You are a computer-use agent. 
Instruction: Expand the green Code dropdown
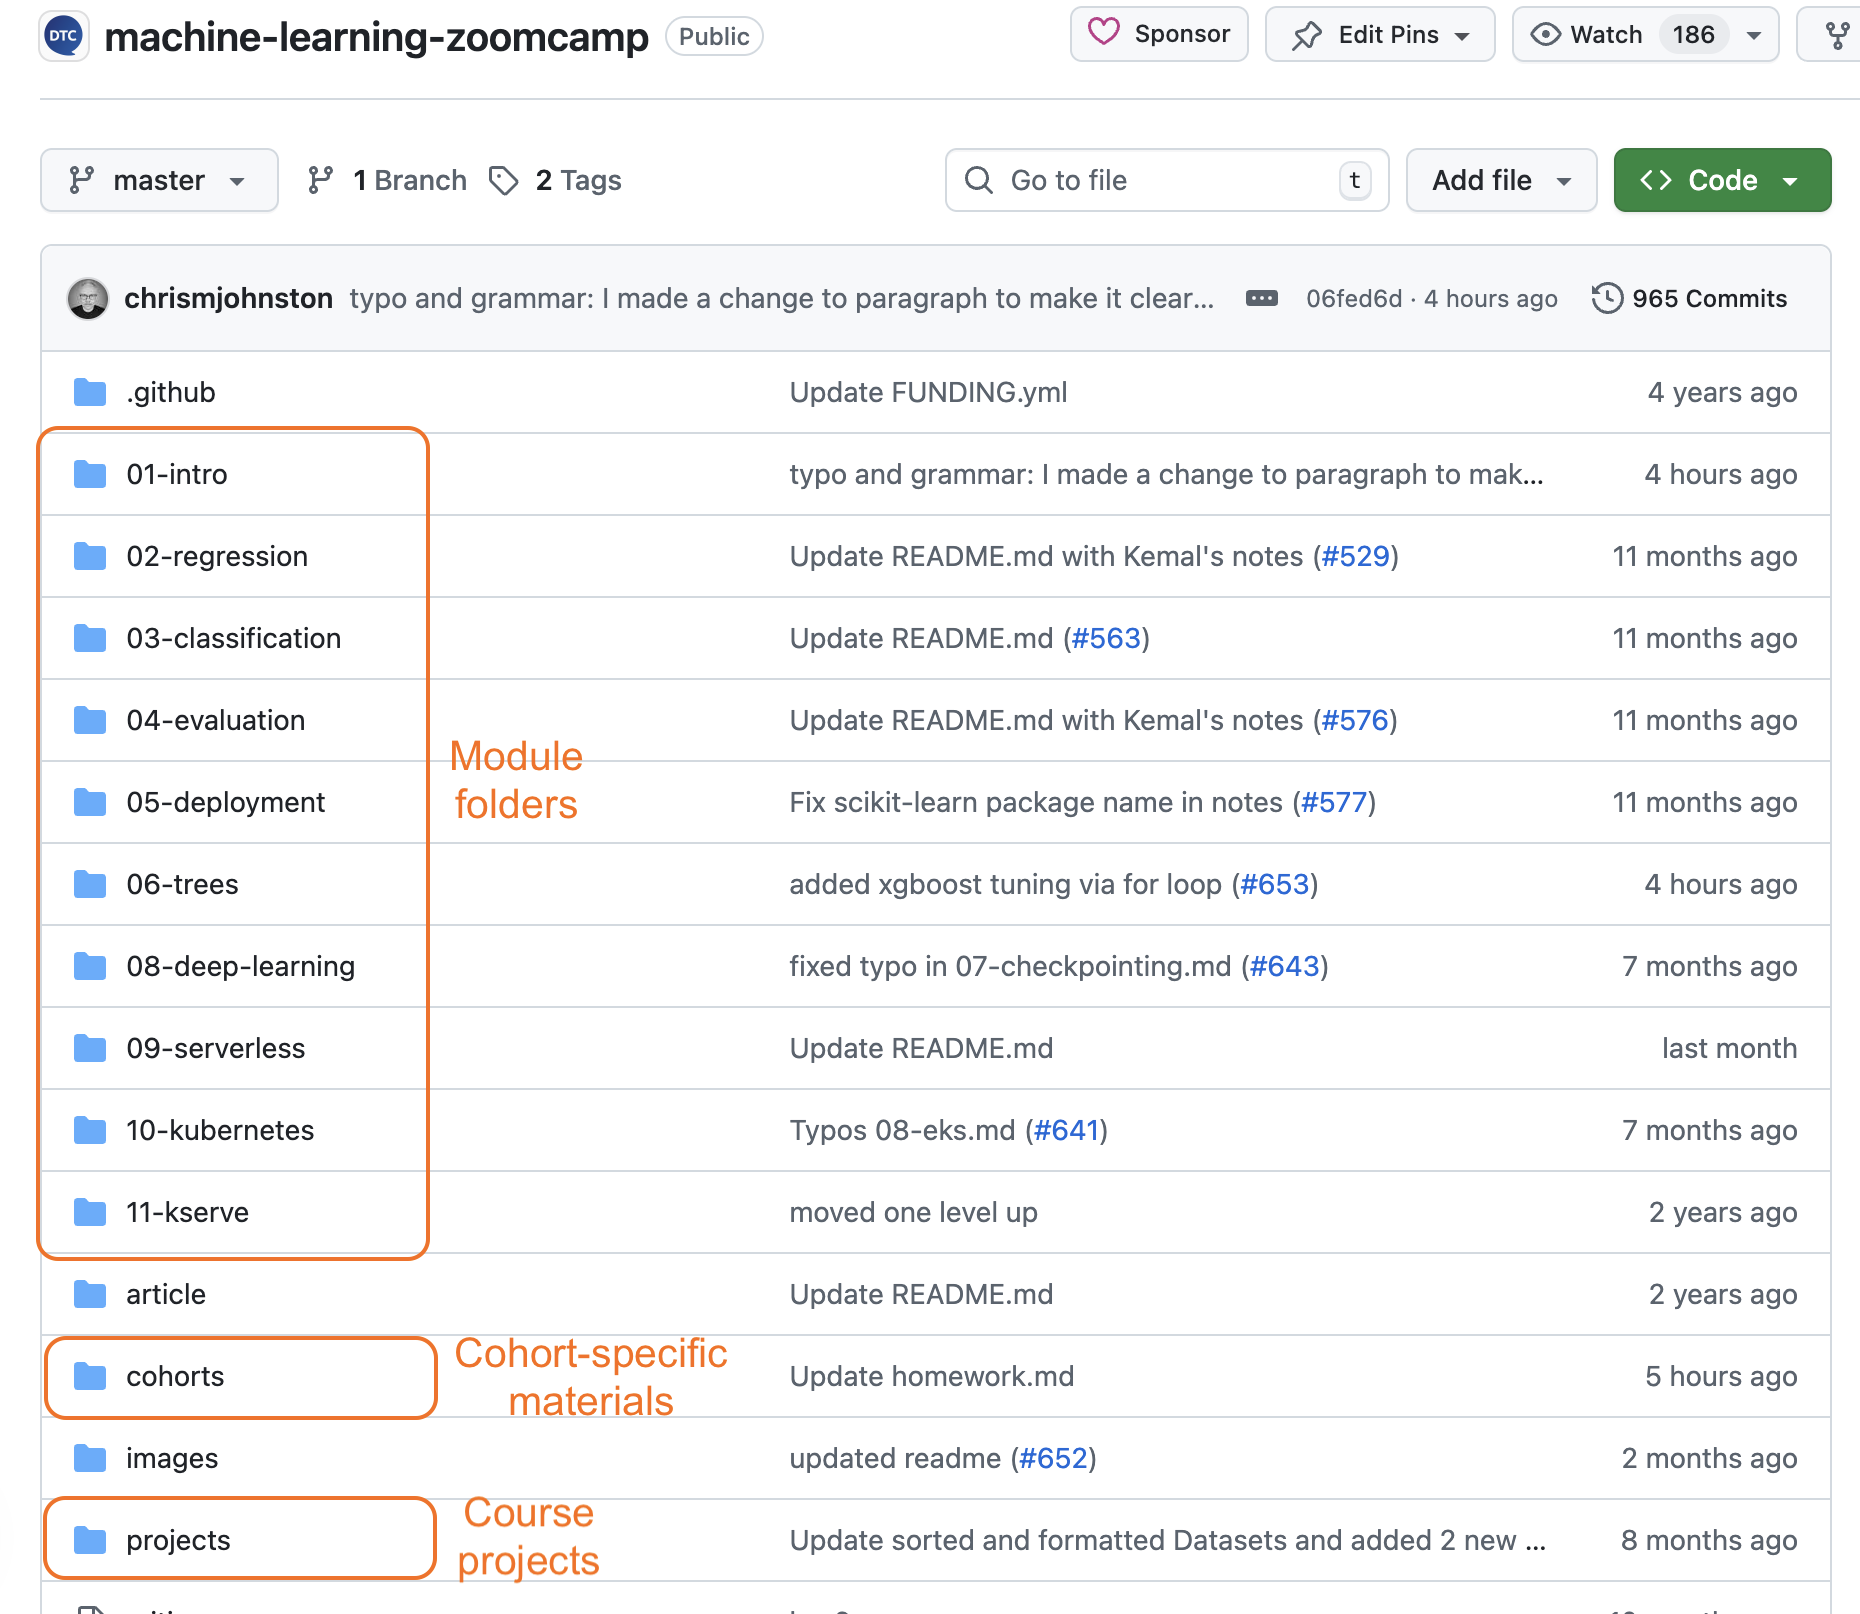[x=1722, y=181]
